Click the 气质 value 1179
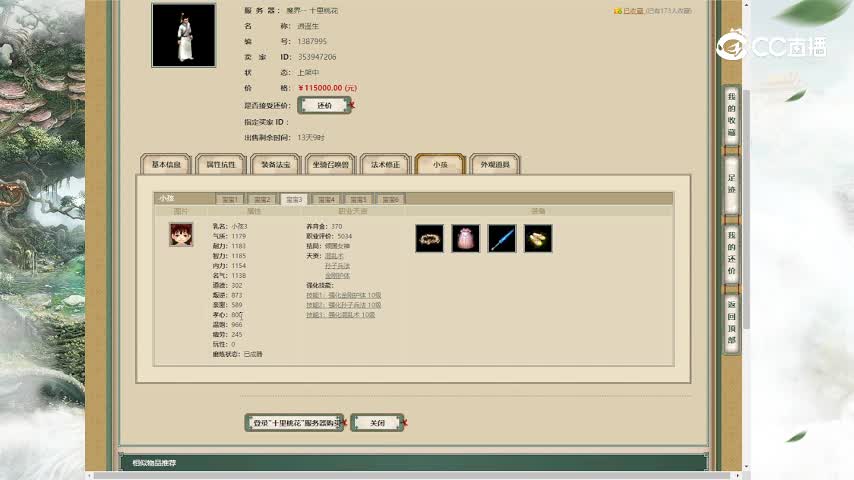854x480 pixels. click(x=239, y=236)
